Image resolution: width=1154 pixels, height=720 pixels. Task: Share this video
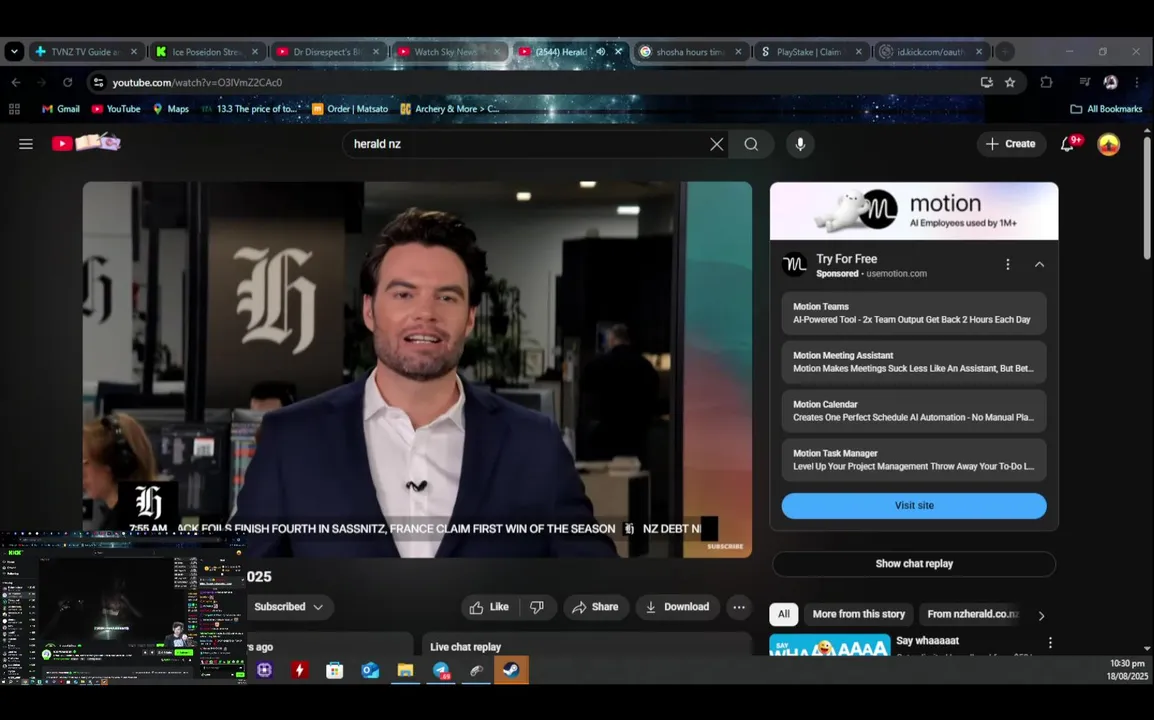click(x=595, y=607)
